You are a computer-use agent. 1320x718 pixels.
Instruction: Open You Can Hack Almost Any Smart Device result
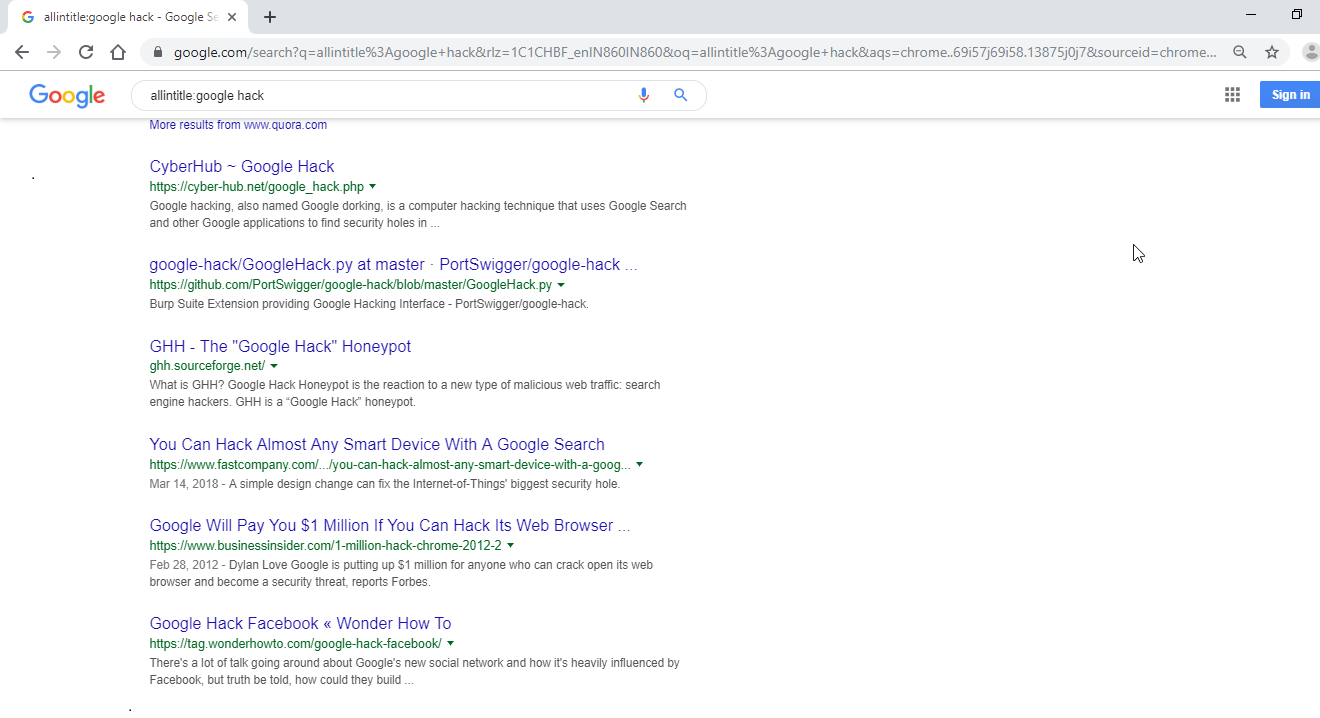[377, 444]
